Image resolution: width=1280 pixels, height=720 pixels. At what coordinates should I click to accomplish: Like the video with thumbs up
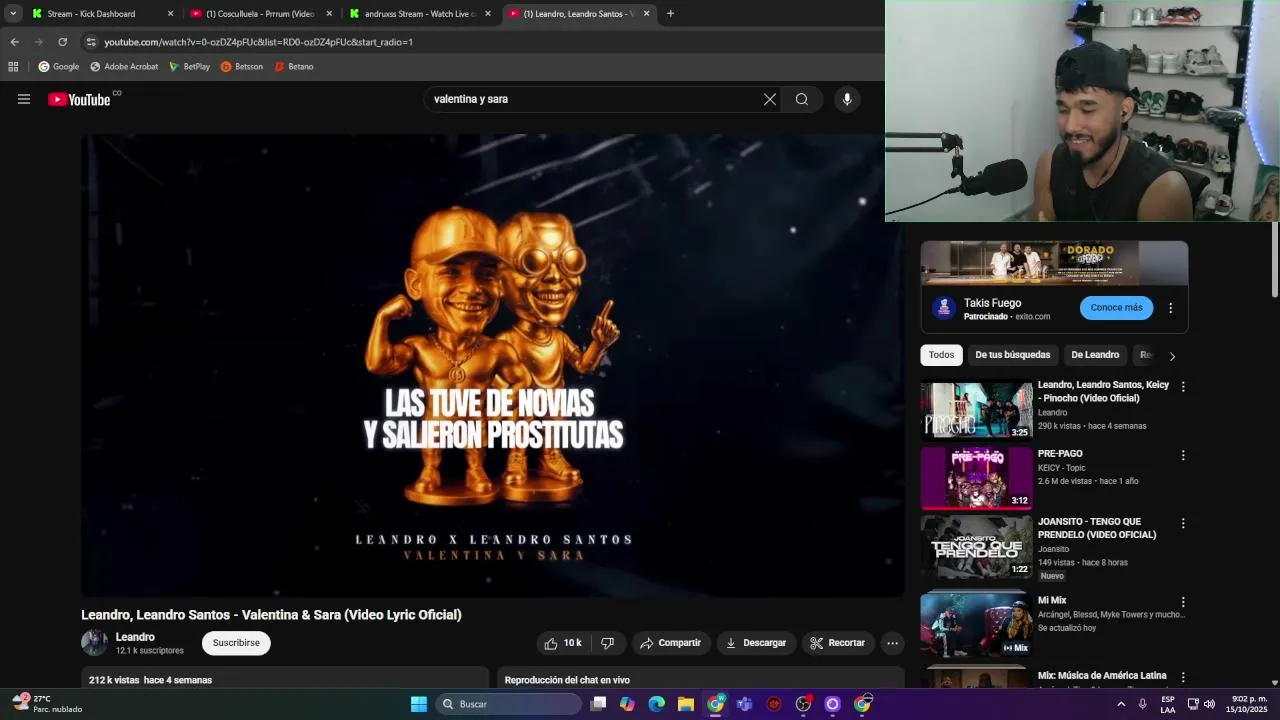(x=563, y=643)
